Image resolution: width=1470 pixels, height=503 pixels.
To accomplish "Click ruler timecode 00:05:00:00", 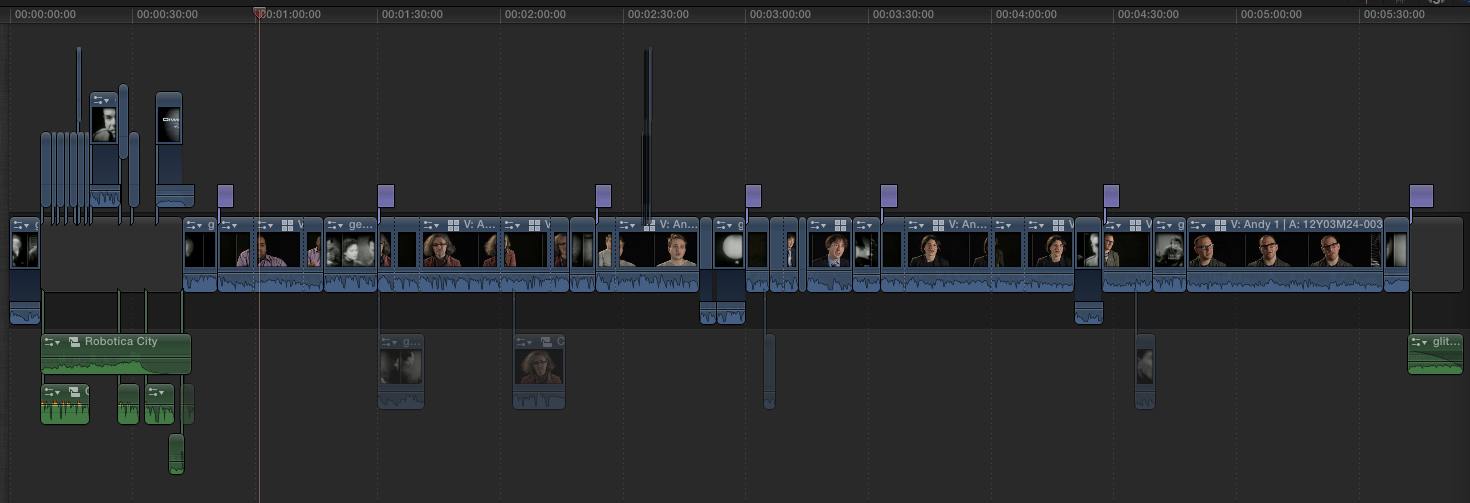I will [1271, 15].
